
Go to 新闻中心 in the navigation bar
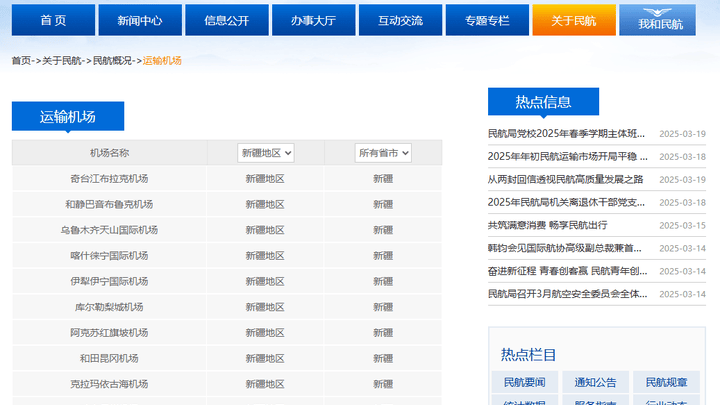click(140, 20)
